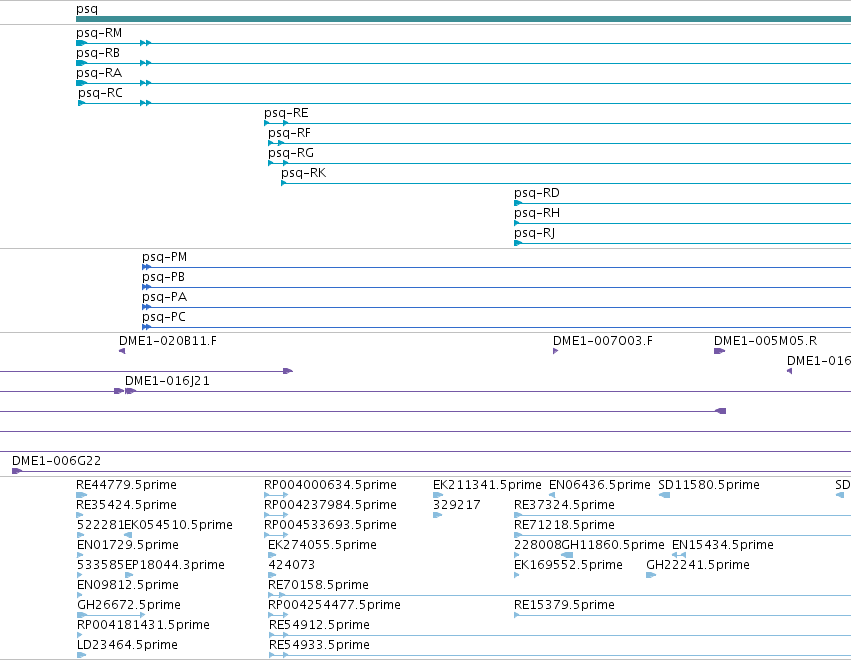Select the LD23464.5prime label
Screen dimensions: 851x660
pyautogui.click(x=128, y=645)
